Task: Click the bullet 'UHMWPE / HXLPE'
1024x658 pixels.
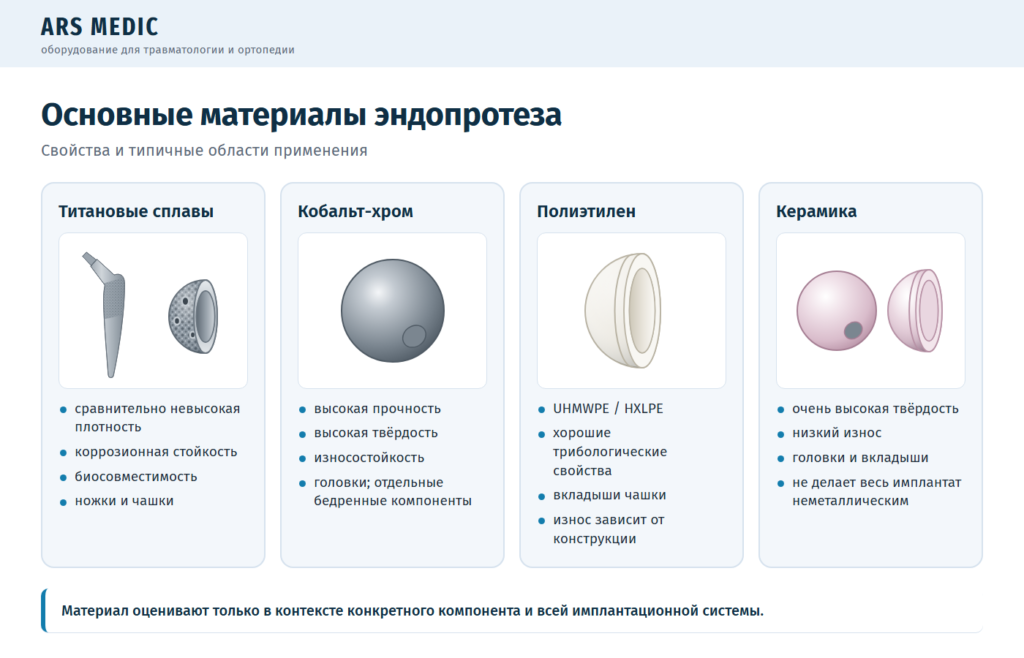Action: 608,409
